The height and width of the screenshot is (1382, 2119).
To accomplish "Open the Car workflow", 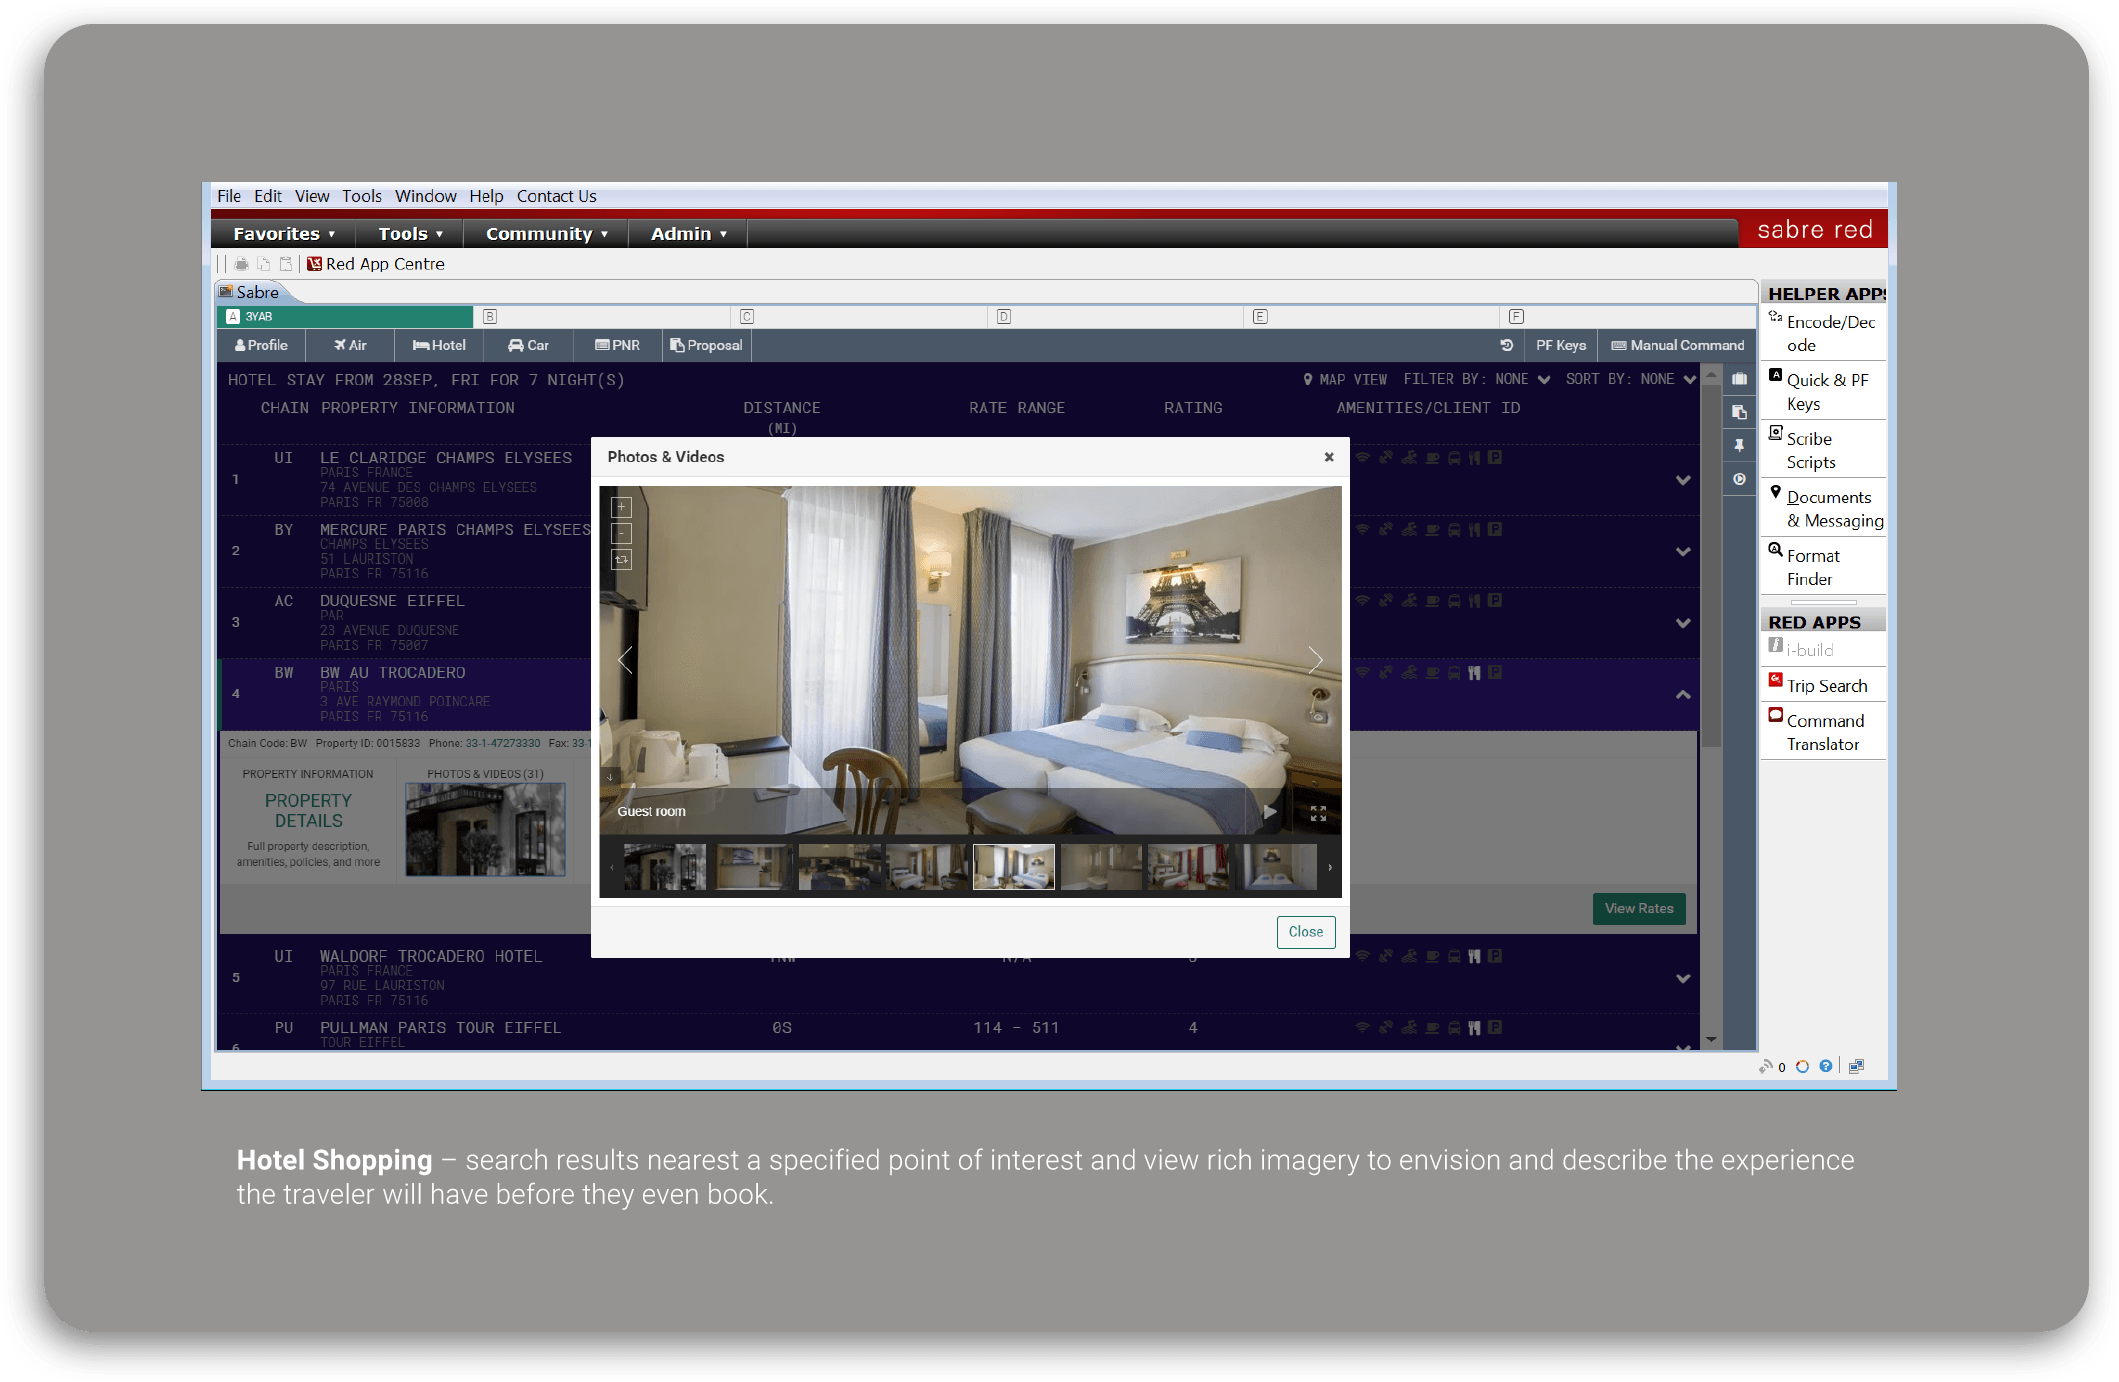I will coord(528,345).
